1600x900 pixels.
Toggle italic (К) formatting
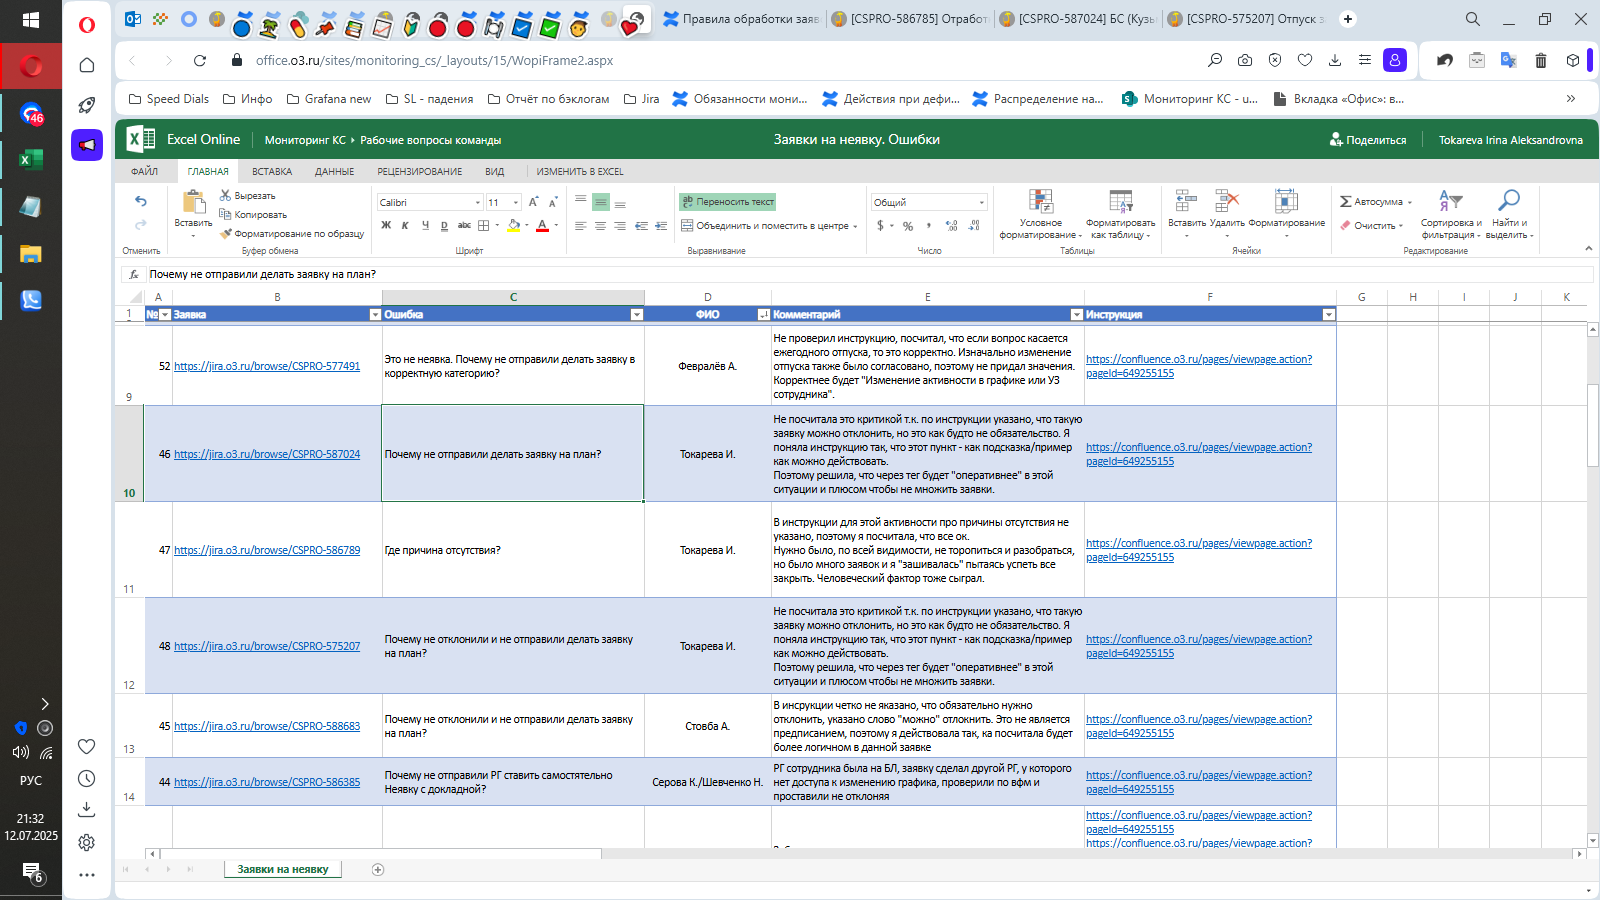(x=405, y=226)
